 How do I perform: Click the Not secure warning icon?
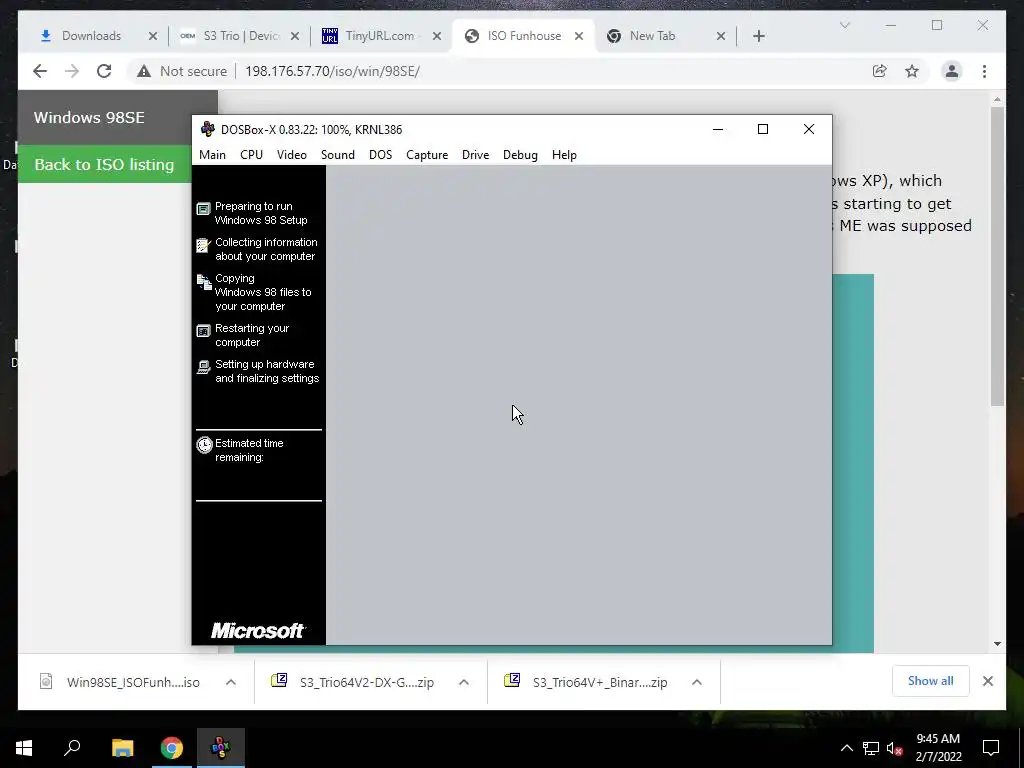[x=144, y=71]
